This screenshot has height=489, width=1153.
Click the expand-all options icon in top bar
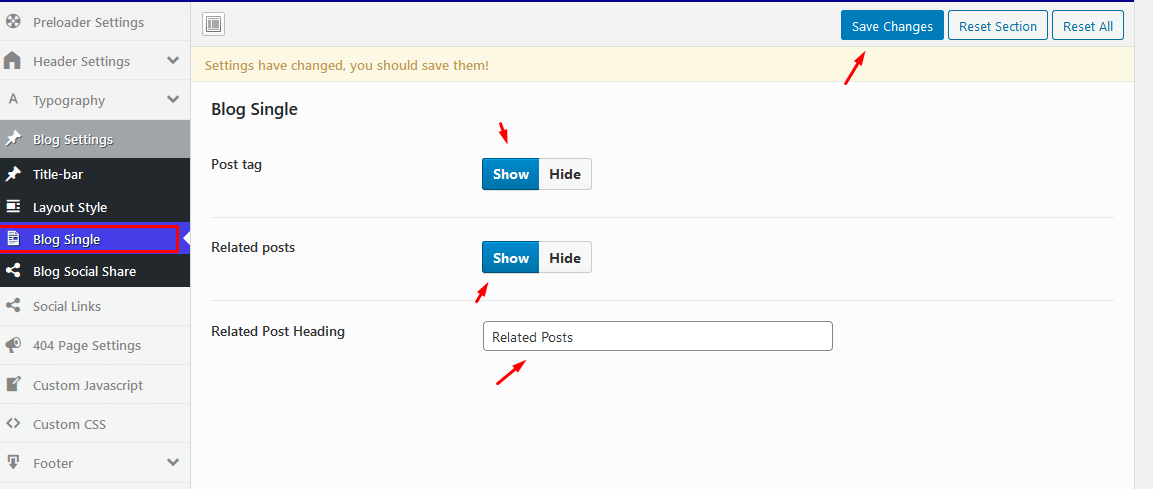[x=214, y=25]
